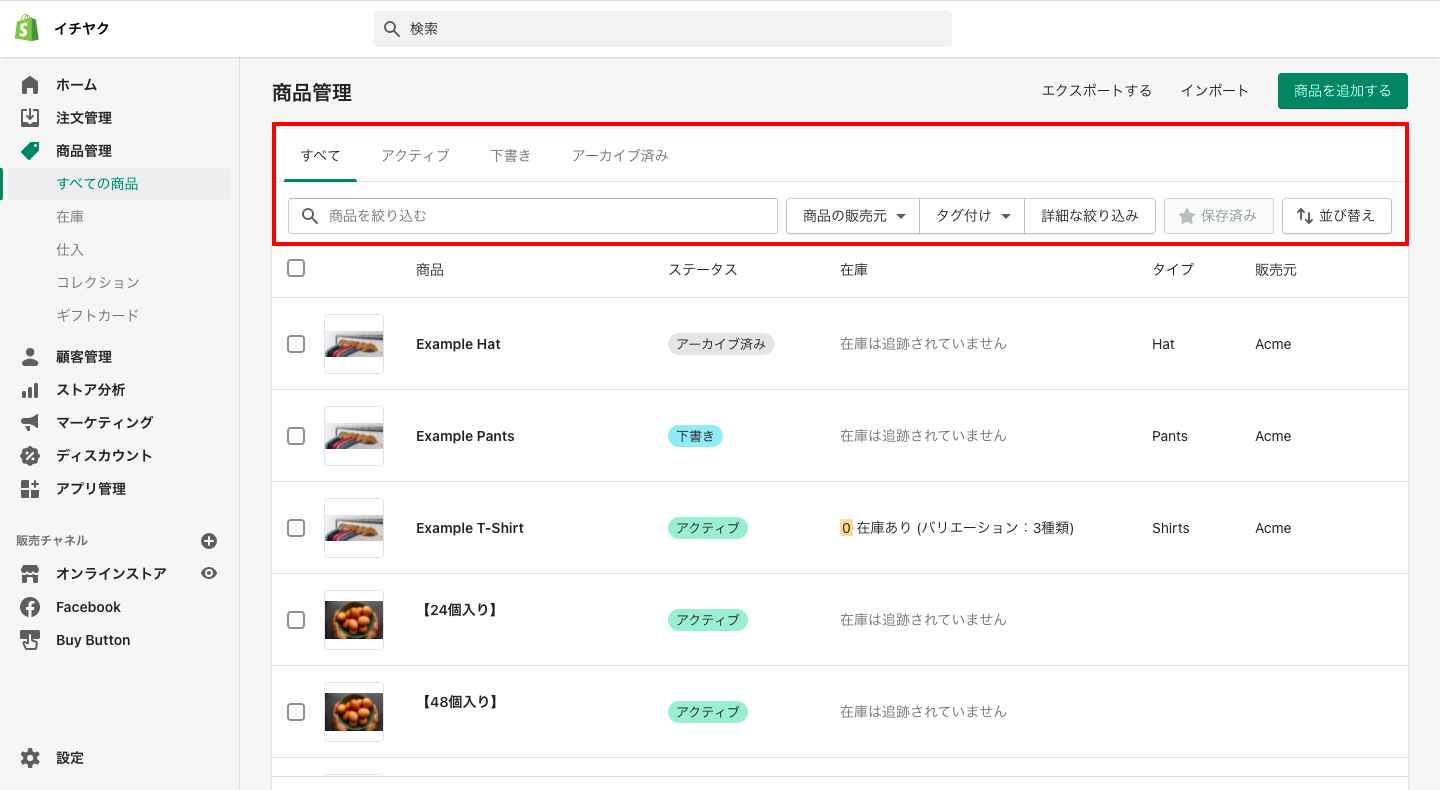
Task: Click the magnifier icon in top search bar
Action: pyautogui.click(x=392, y=29)
